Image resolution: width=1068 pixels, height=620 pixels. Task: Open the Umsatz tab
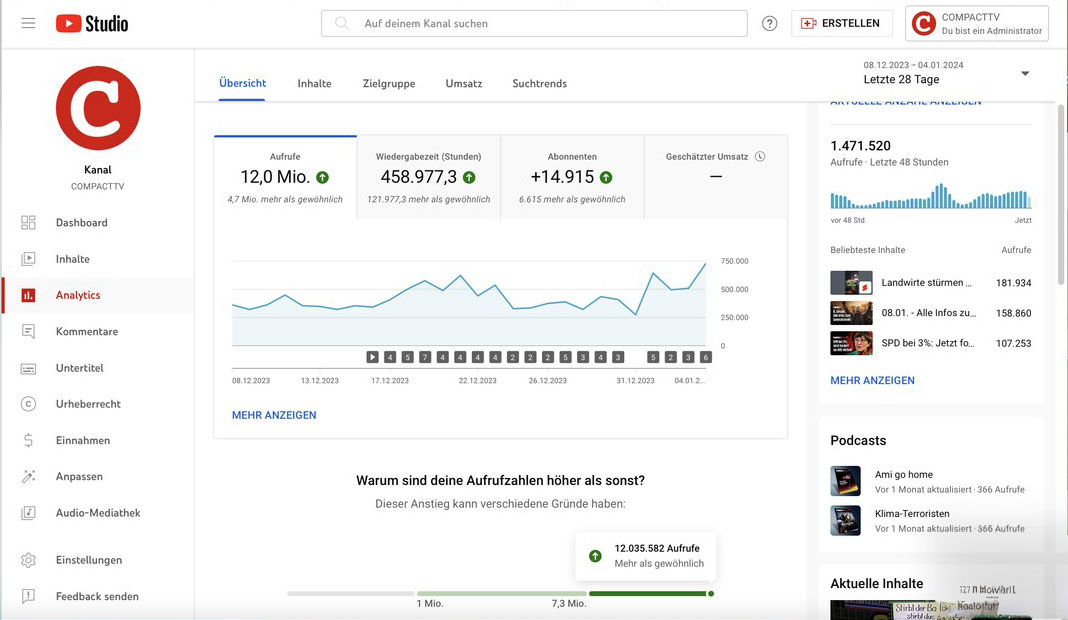464,83
